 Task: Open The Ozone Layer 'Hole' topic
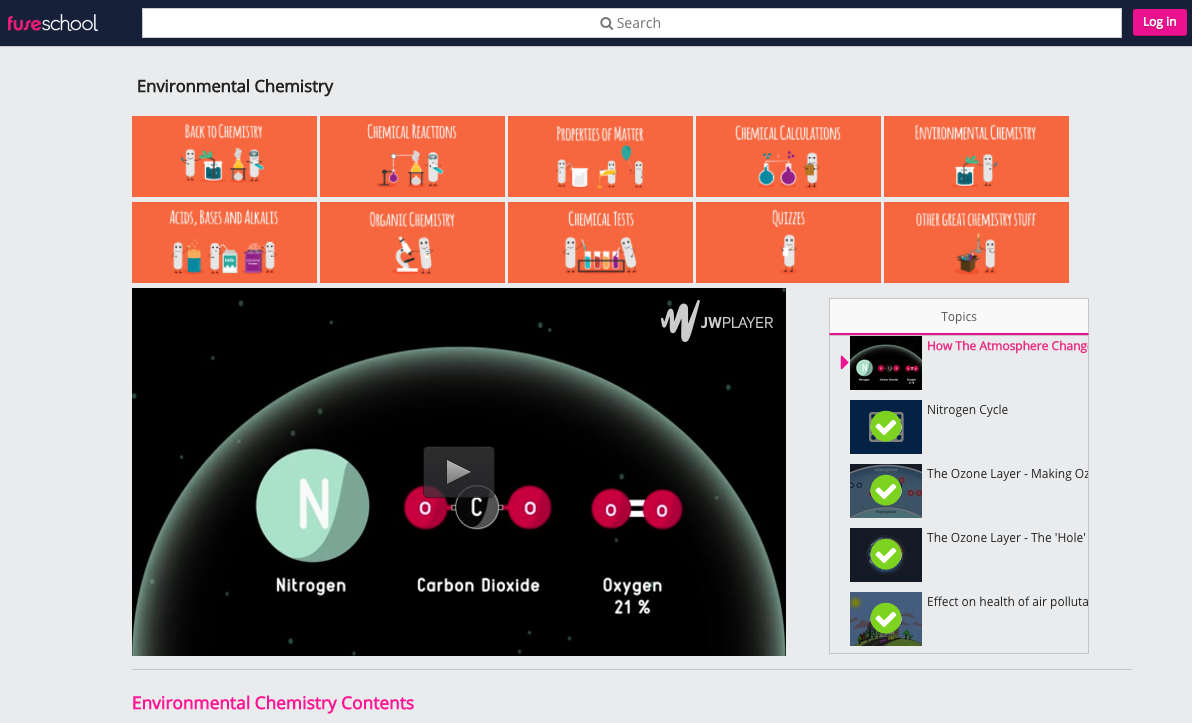(1005, 538)
